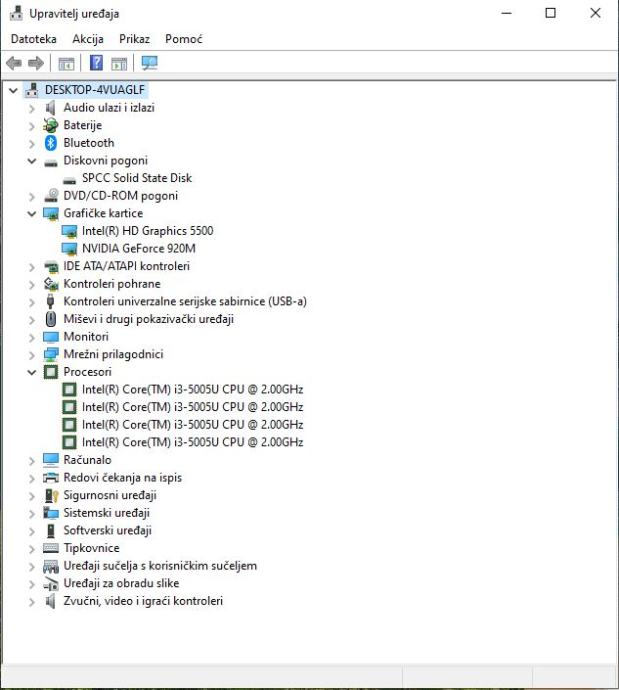Click the Baterije battery icon
The height and width of the screenshot is (690, 619).
pos(51,125)
